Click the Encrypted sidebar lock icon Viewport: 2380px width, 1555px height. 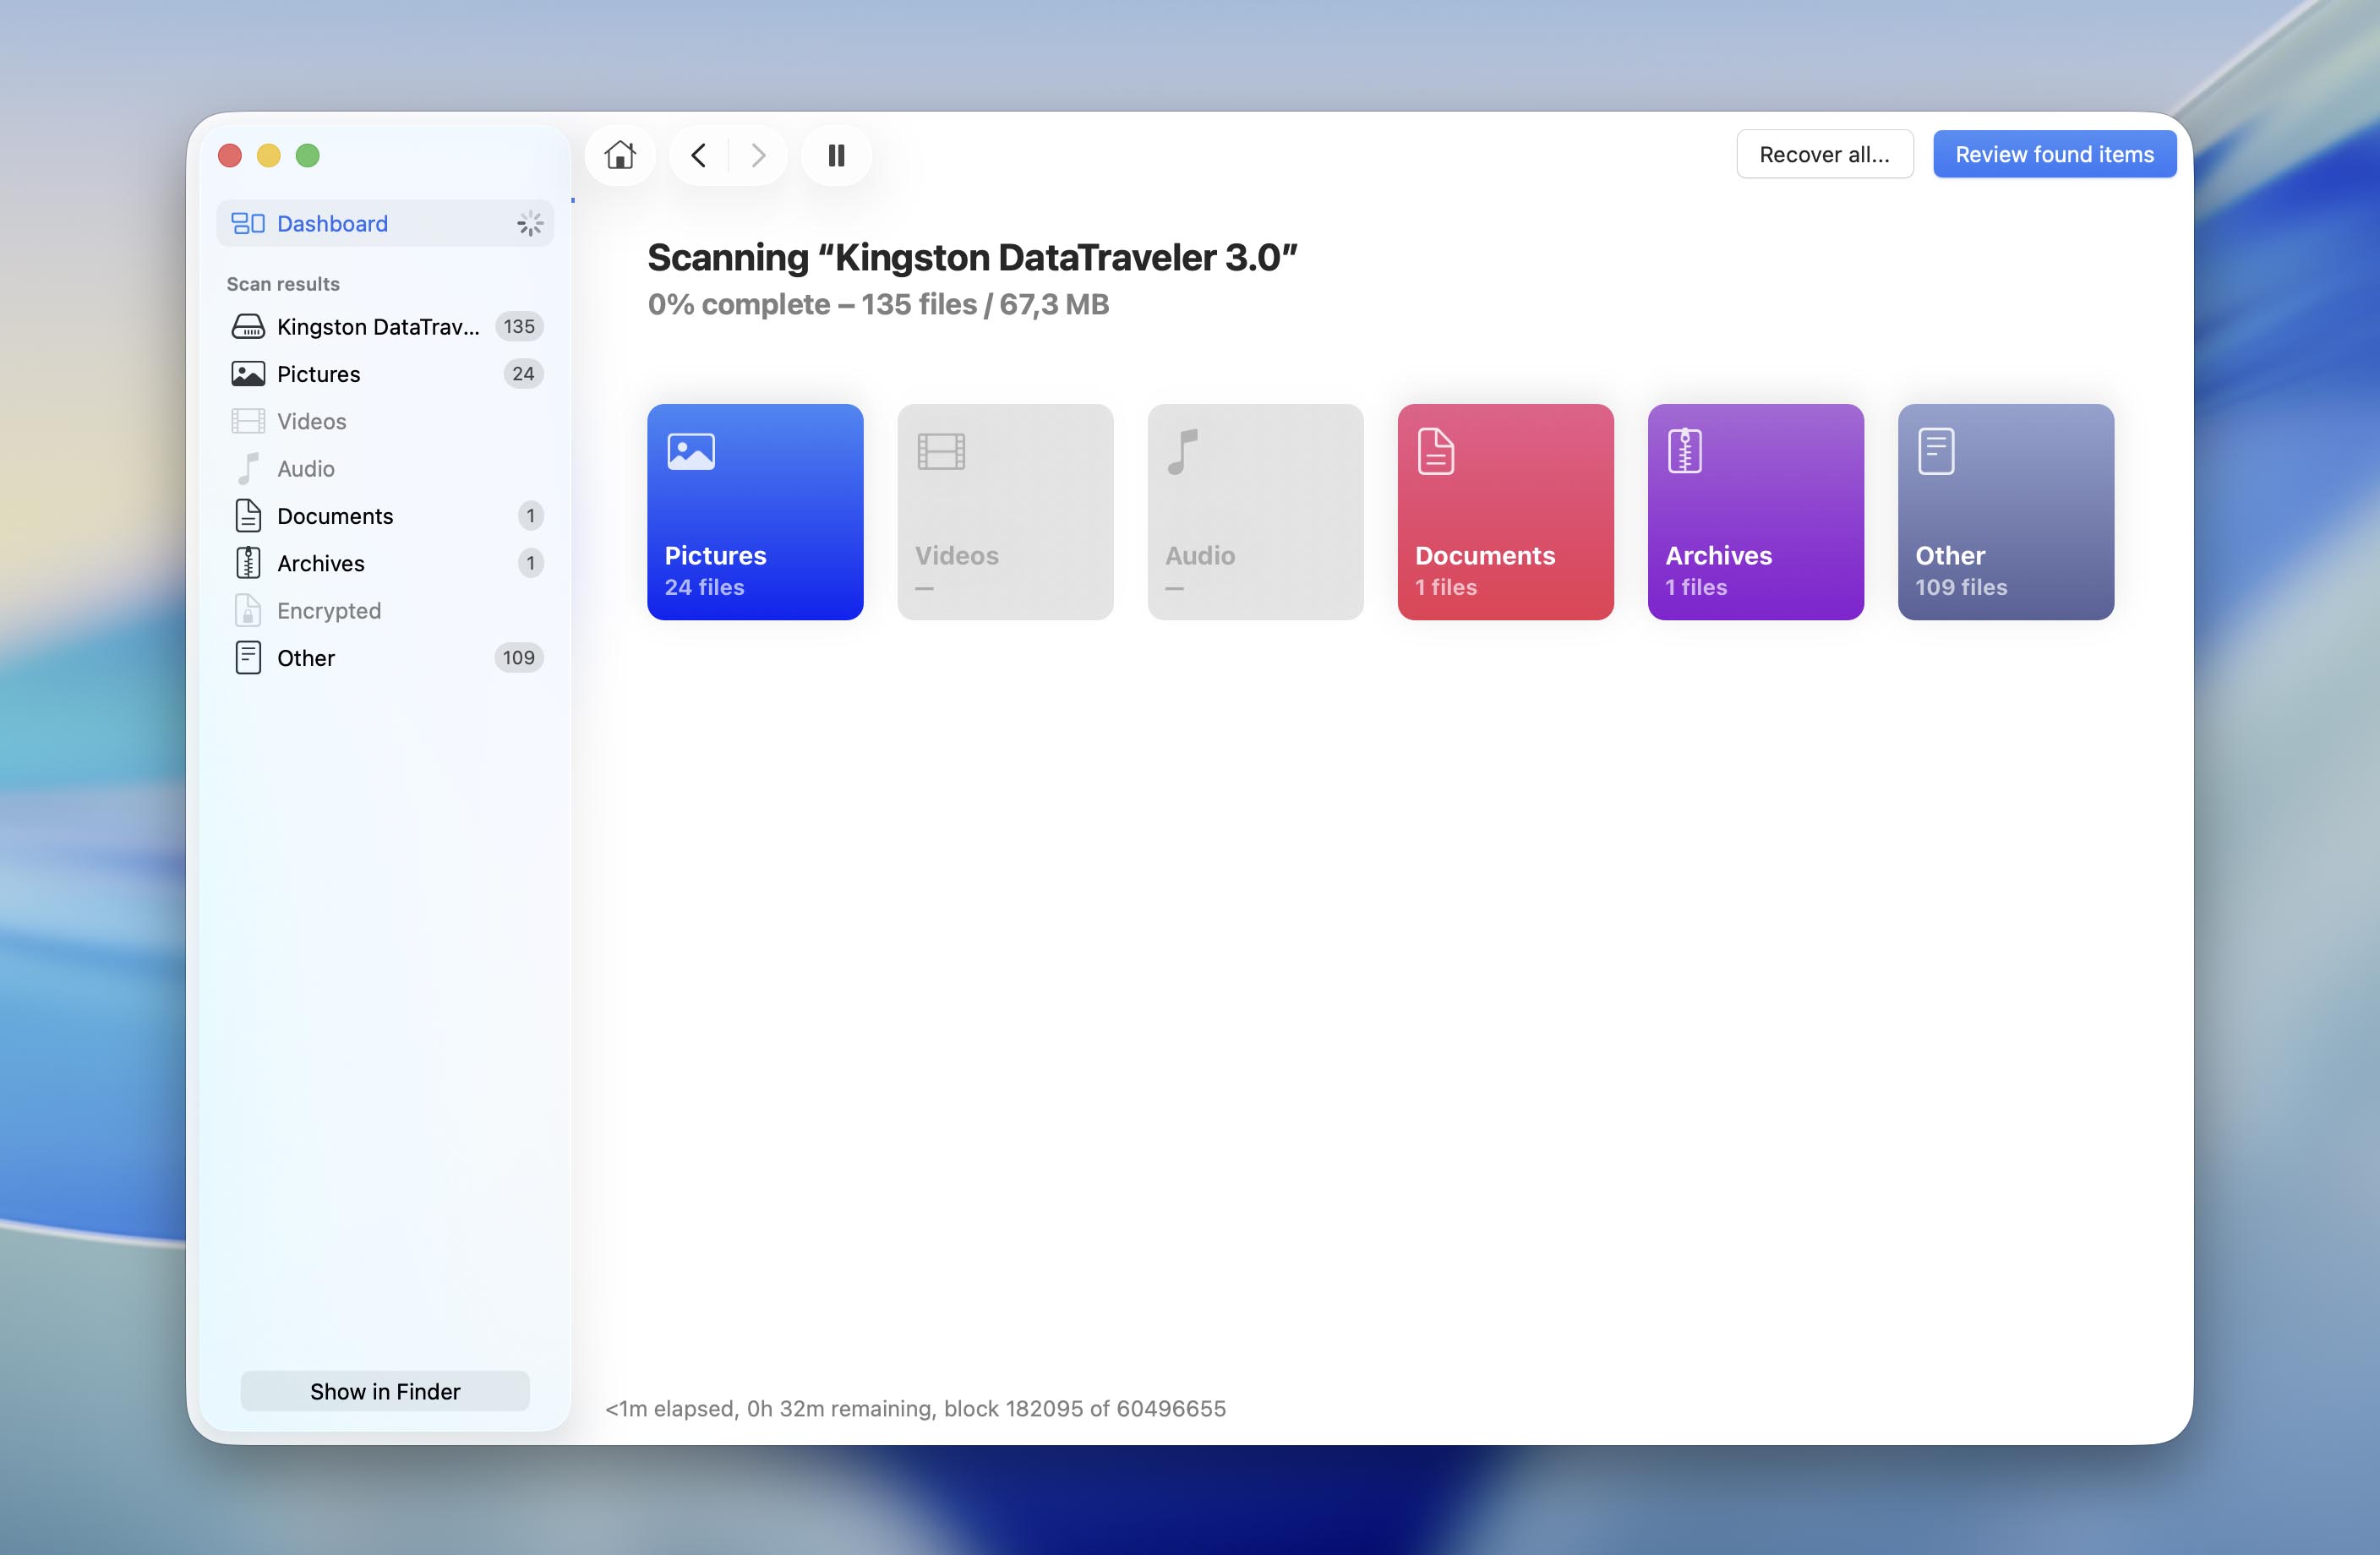tap(248, 611)
